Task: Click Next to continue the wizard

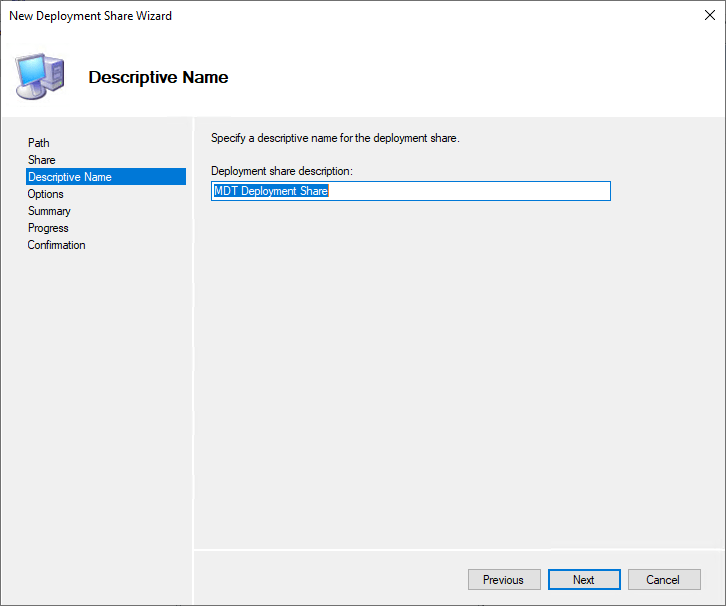Action: pyautogui.click(x=584, y=580)
